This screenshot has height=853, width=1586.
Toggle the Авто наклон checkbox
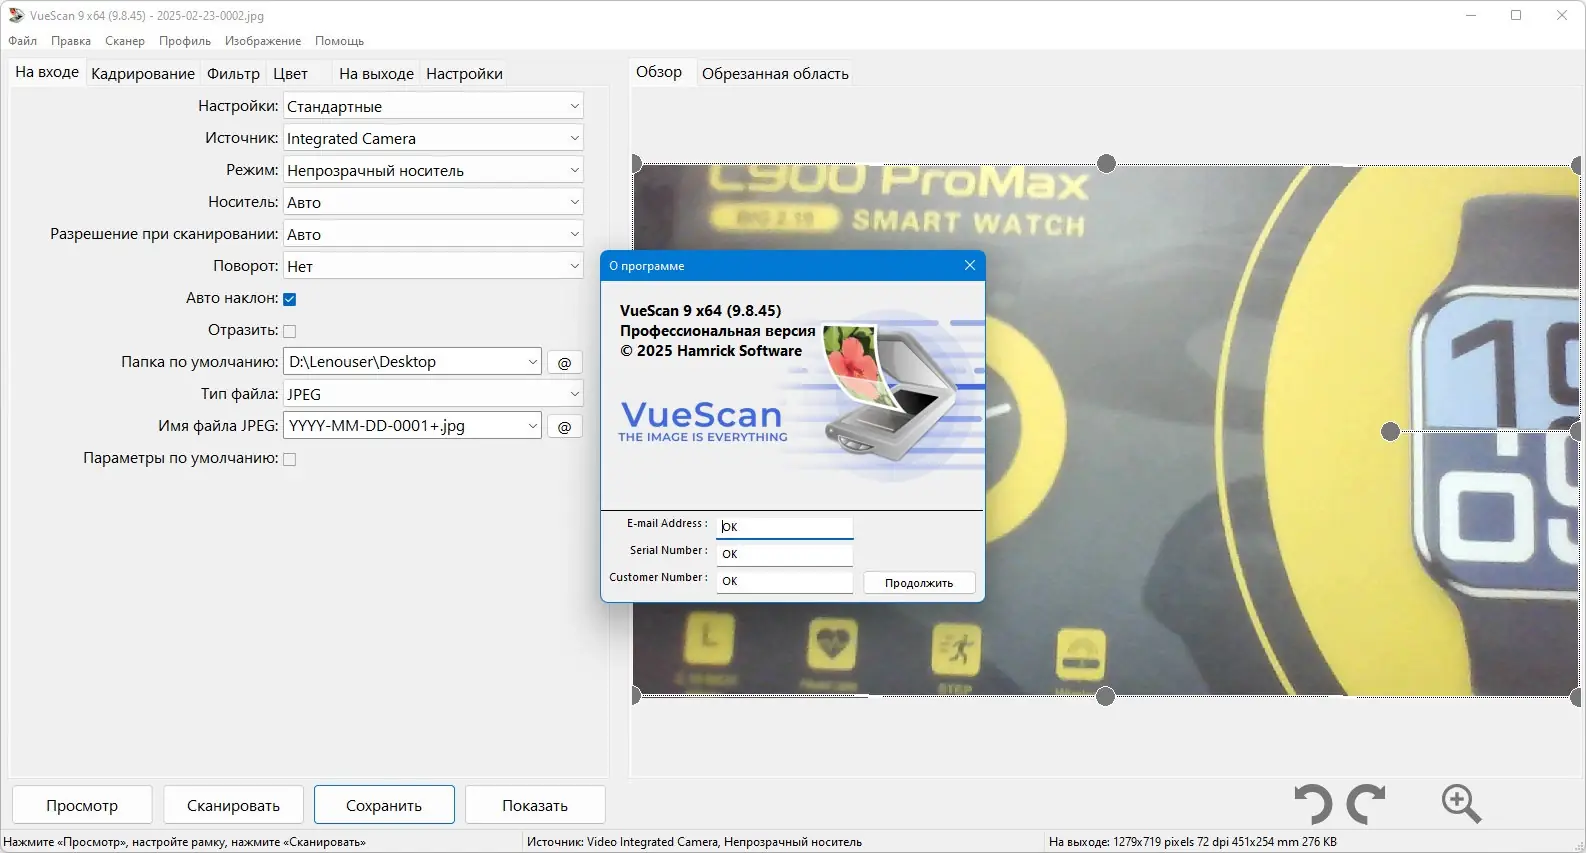coord(290,299)
